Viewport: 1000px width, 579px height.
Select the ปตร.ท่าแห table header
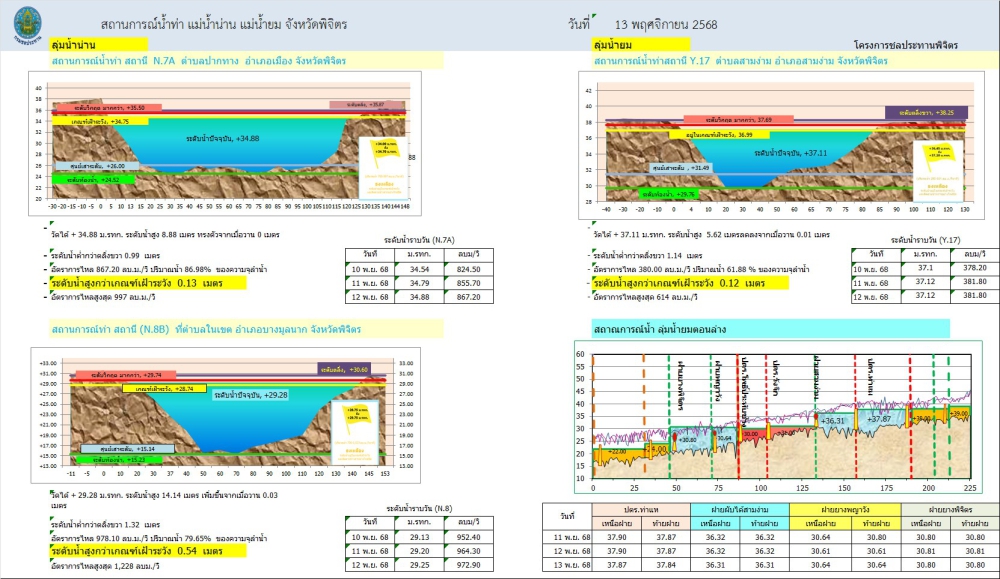(639, 510)
